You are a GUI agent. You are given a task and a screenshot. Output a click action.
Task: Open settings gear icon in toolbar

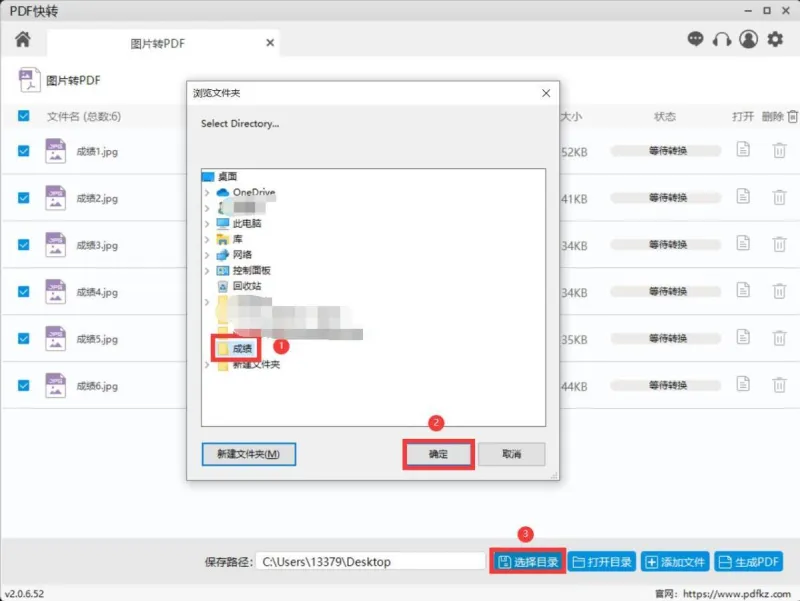(775, 39)
